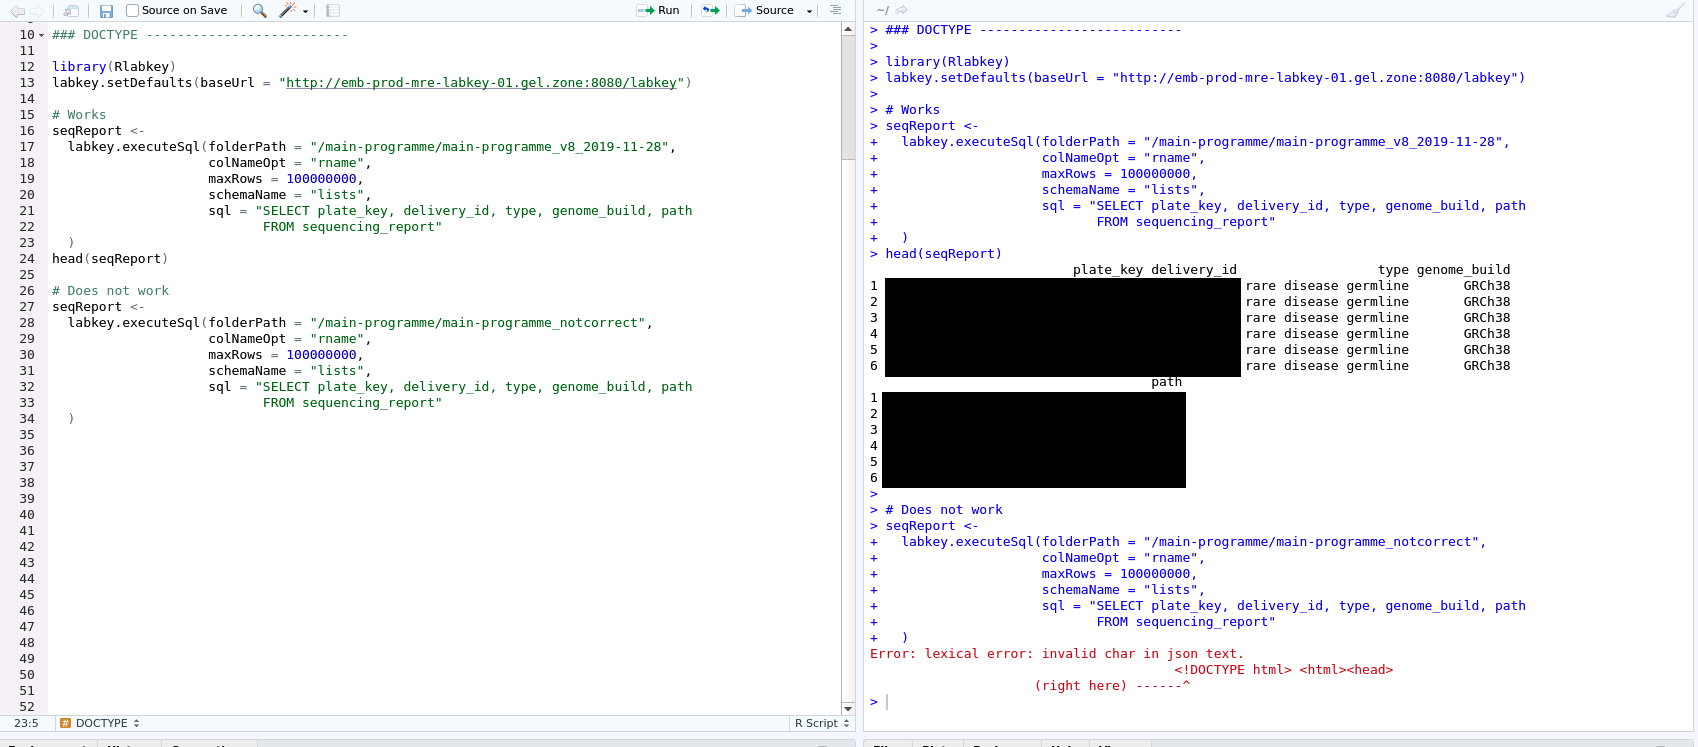Source the active document
Viewport: 1698px width, 747px height.
pyautogui.click(x=766, y=10)
